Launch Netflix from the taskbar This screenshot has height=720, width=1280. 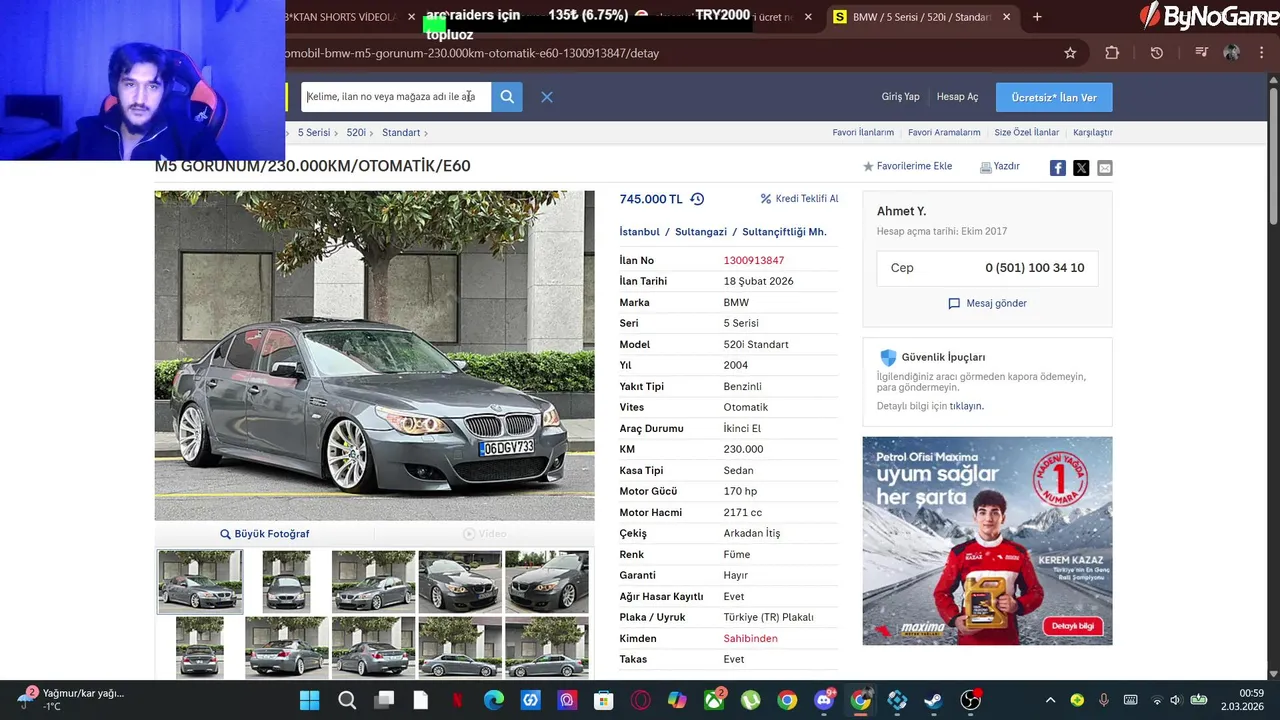click(457, 700)
